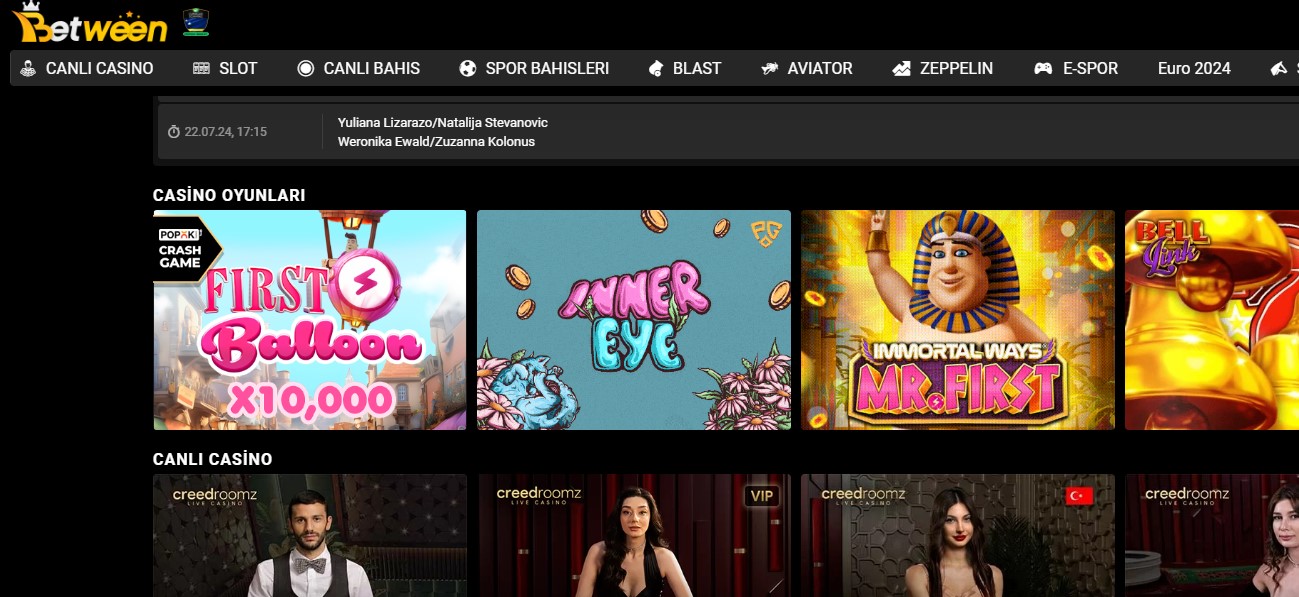Click the cut-off icon after Euro 2024
Image resolution: width=1299 pixels, height=597 pixels.
click(x=1279, y=69)
